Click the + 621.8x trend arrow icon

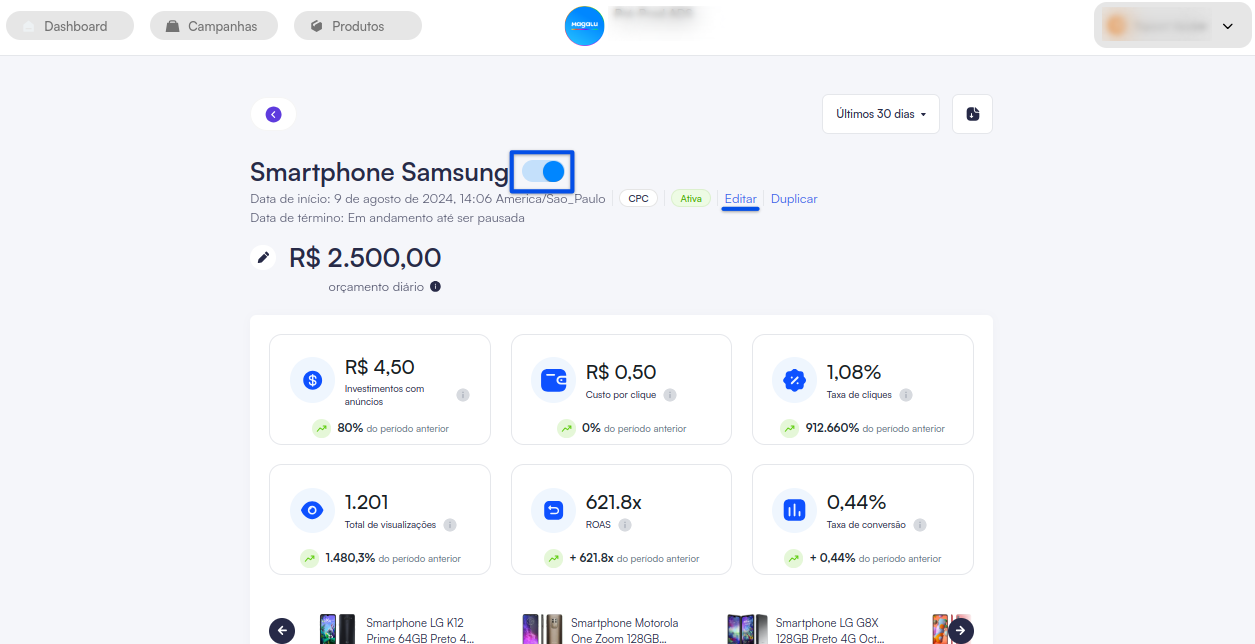554,558
